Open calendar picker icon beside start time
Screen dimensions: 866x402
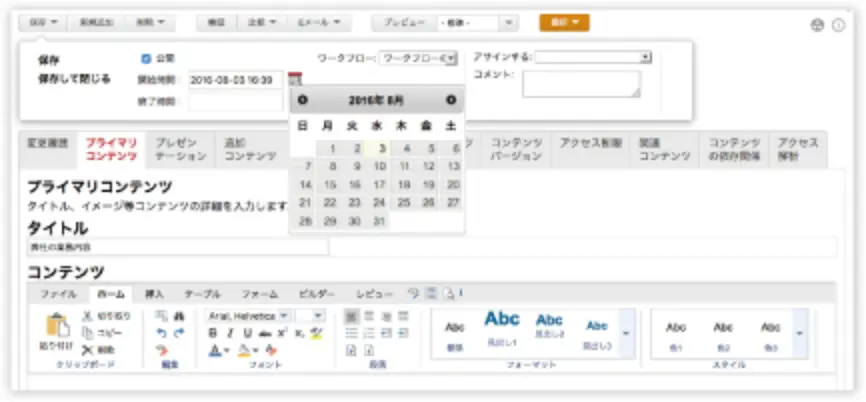coord(293,79)
